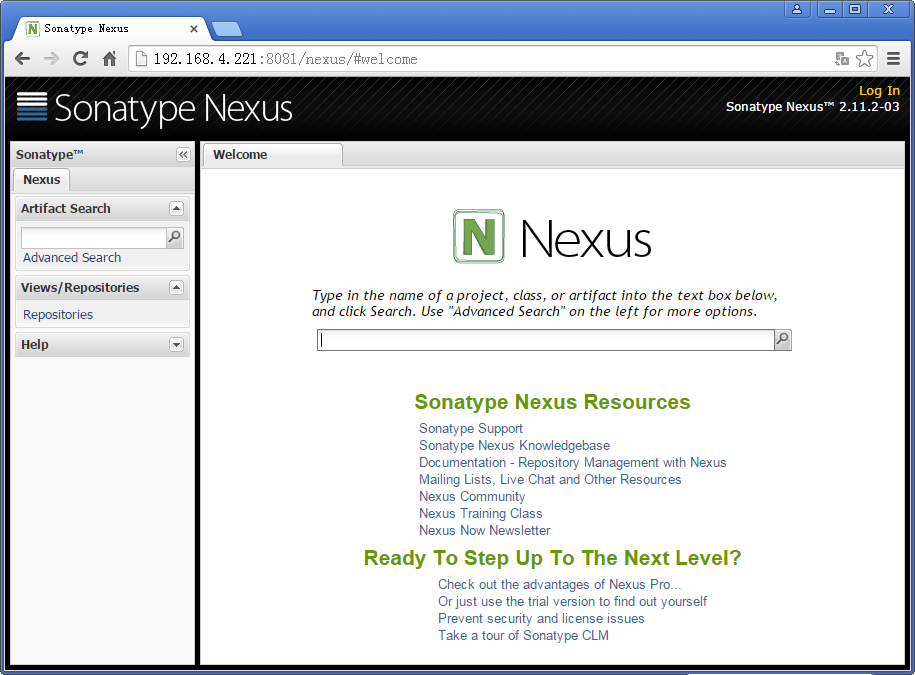Open the Chrome hamburger menu

pyautogui.click(x=893, y=58)
